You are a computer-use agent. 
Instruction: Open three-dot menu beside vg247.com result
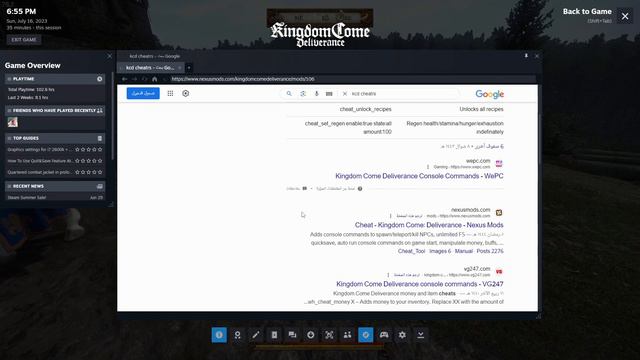[388, 275]
